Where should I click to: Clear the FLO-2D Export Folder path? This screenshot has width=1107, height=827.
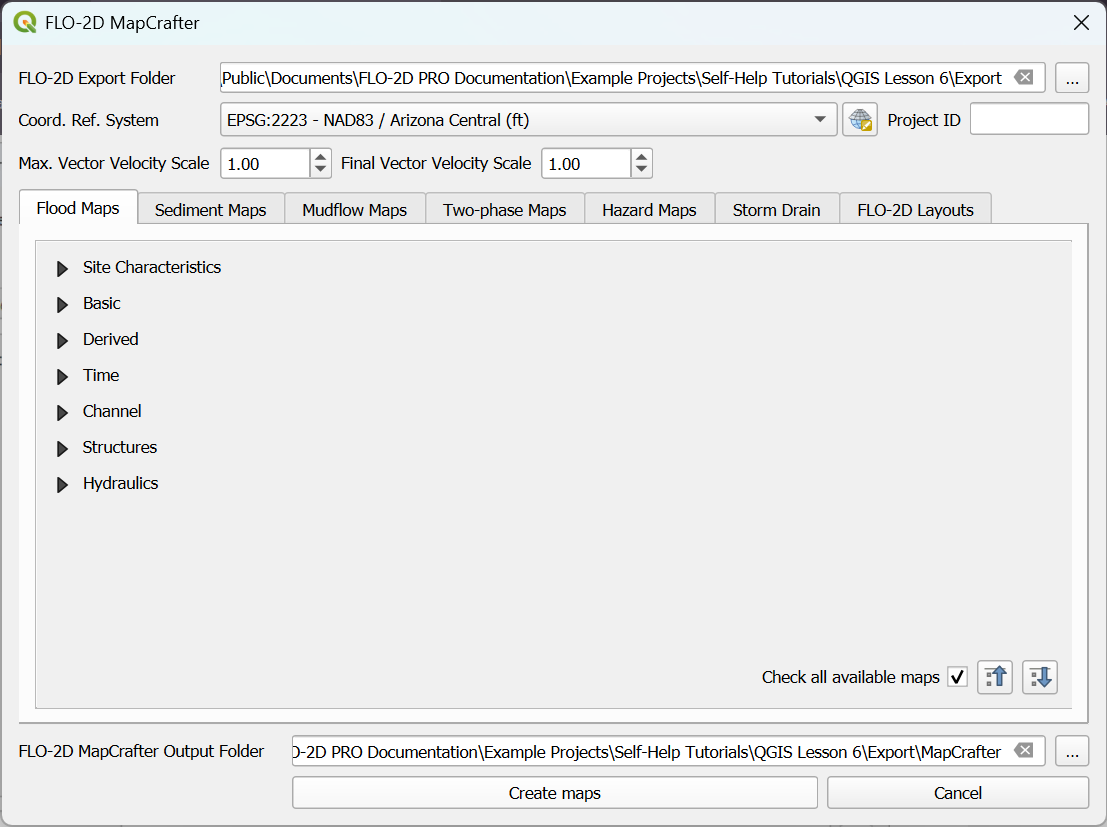point(1023,78)
